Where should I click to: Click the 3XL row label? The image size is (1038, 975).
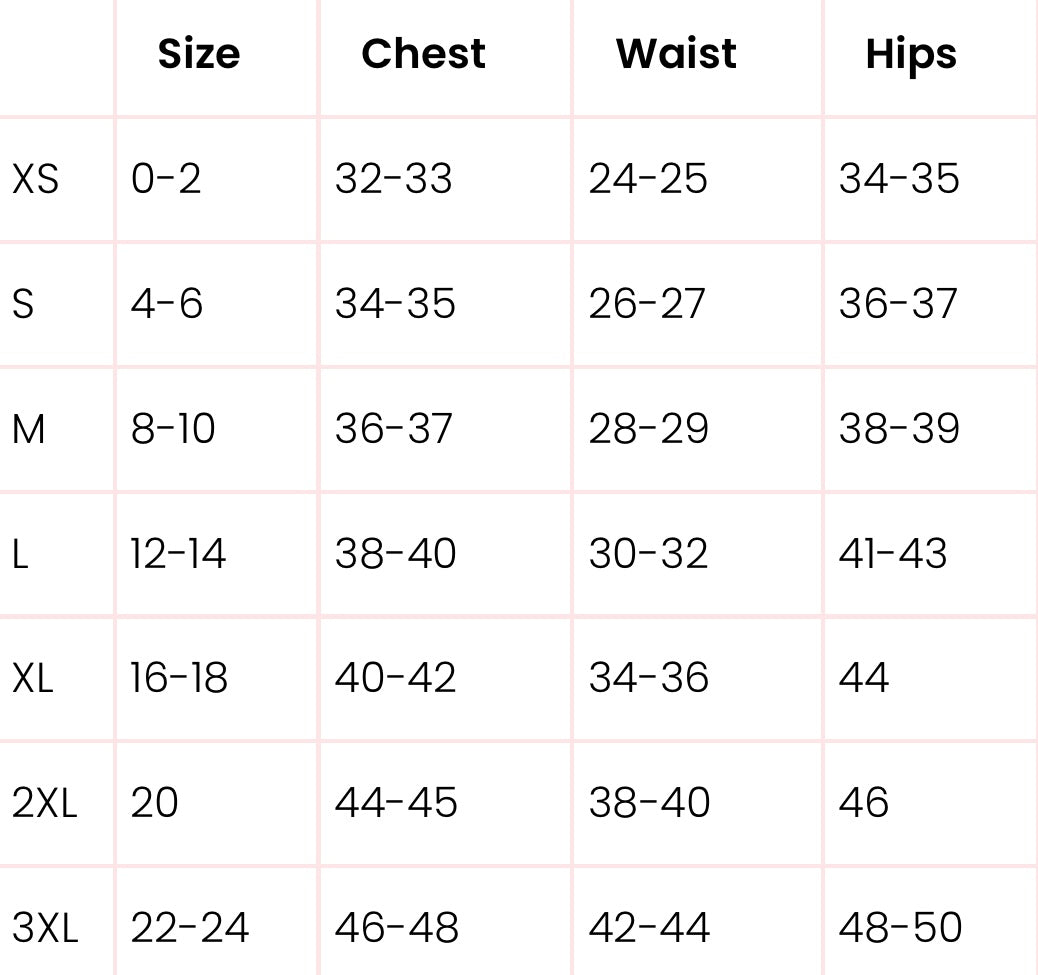point(45,927)
